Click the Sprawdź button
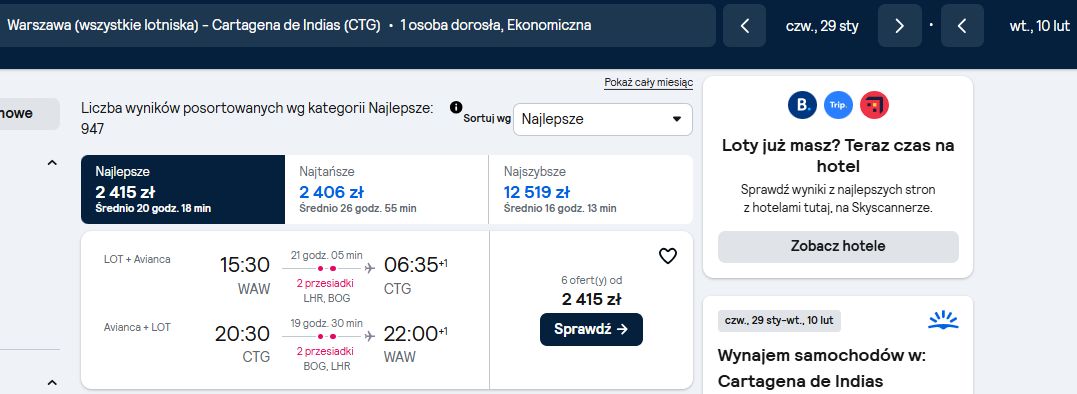The image size is (1077, 394). (x=591, y=329)
